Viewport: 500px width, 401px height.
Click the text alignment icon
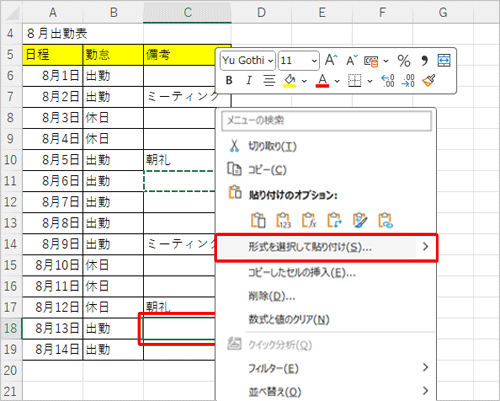(269, 80)
